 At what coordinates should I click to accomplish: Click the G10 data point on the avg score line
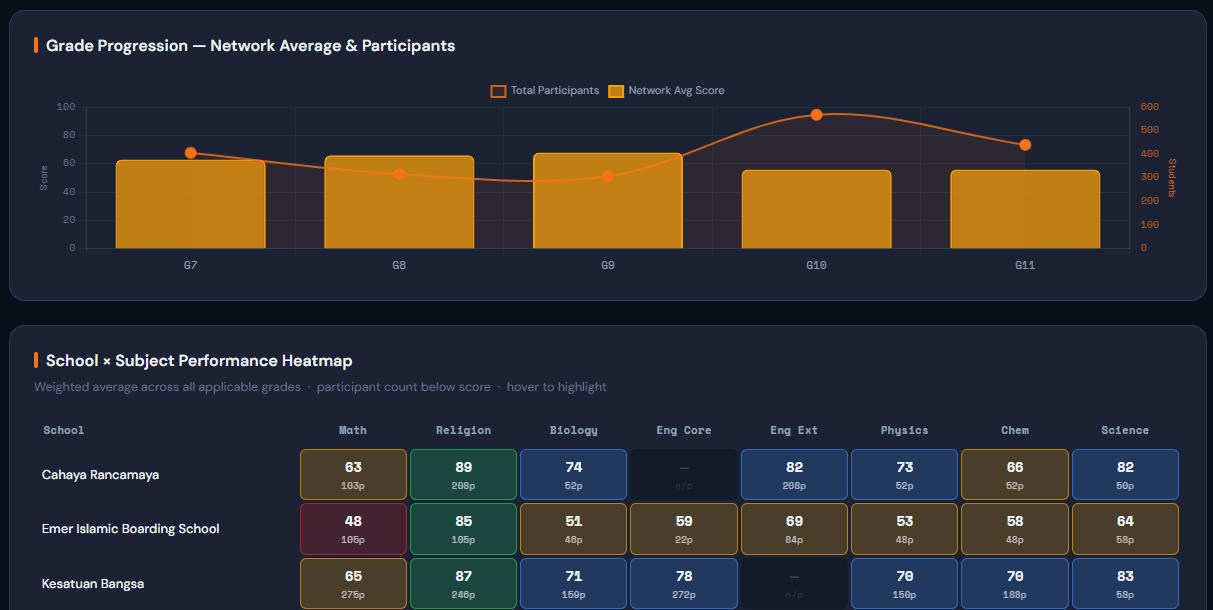pyautogui.click(x=816, y=115)
